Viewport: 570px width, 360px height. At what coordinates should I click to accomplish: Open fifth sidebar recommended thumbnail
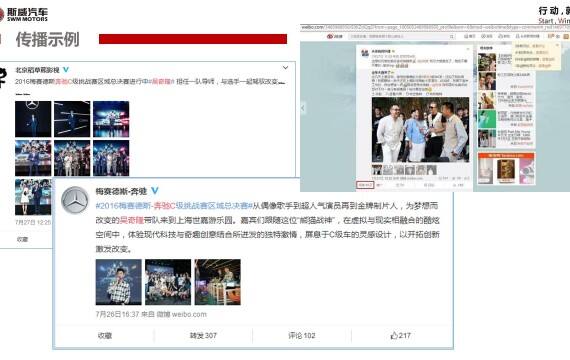click(487, 139)
